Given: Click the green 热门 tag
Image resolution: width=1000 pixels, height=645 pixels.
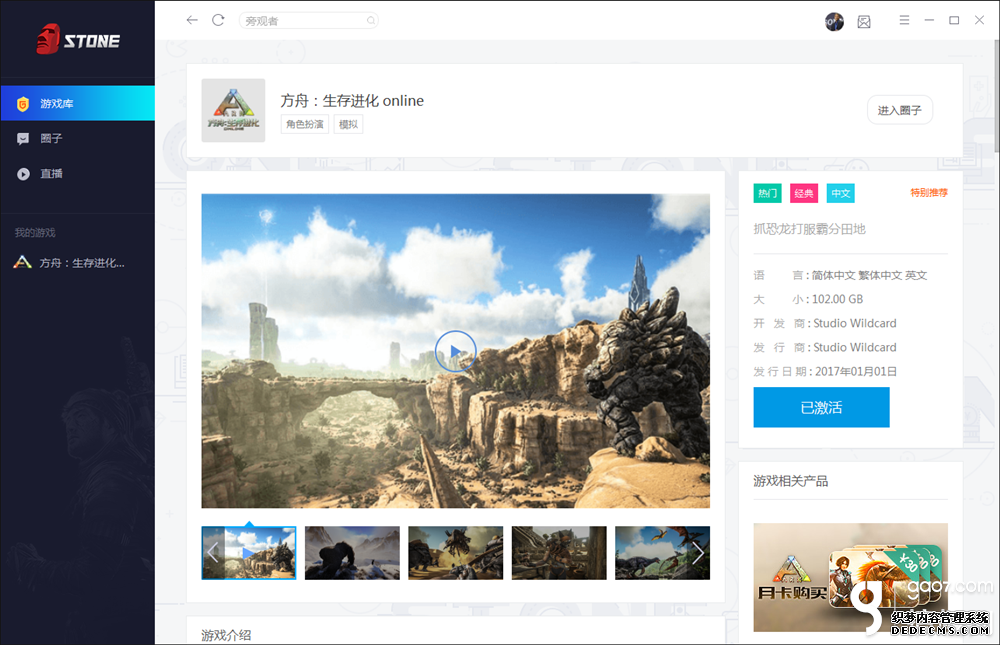Looking at the screenshot, I should (x=767, y=193).
